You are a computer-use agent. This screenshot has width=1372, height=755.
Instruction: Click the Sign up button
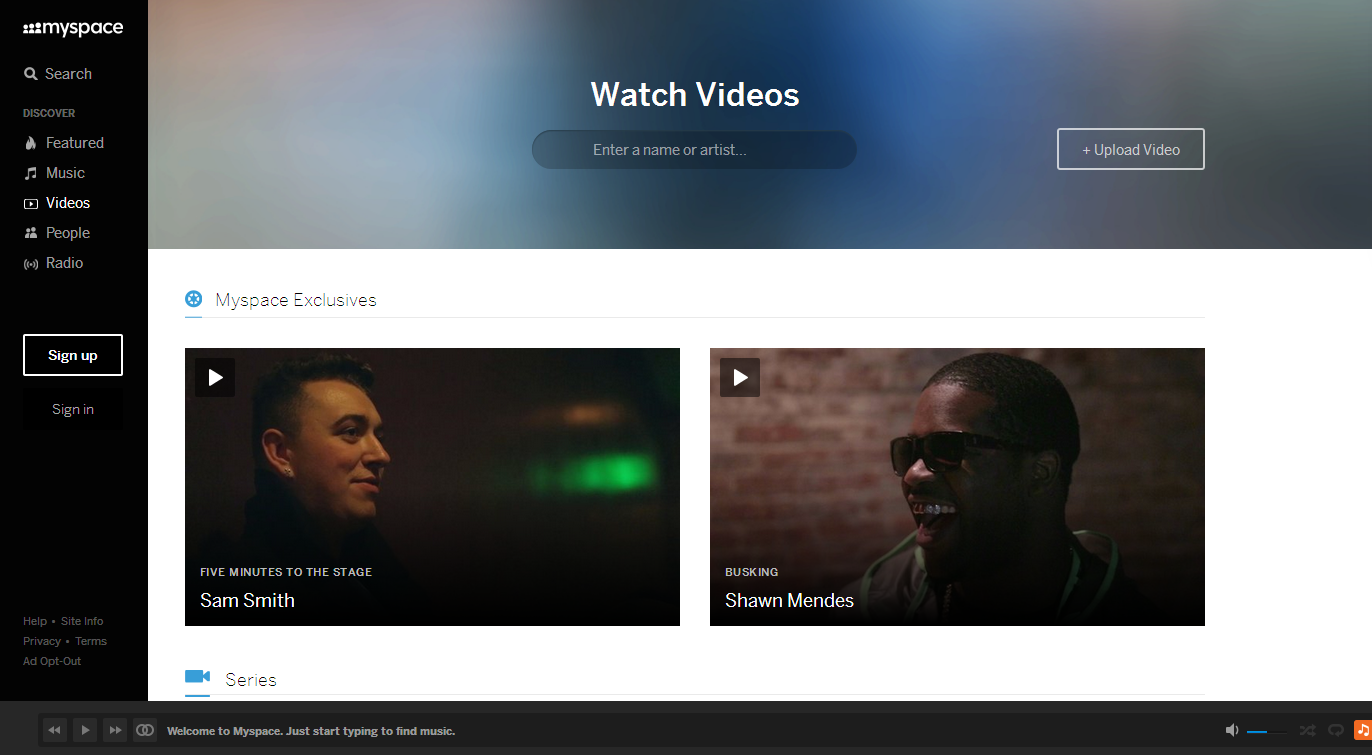click(73, 355)
